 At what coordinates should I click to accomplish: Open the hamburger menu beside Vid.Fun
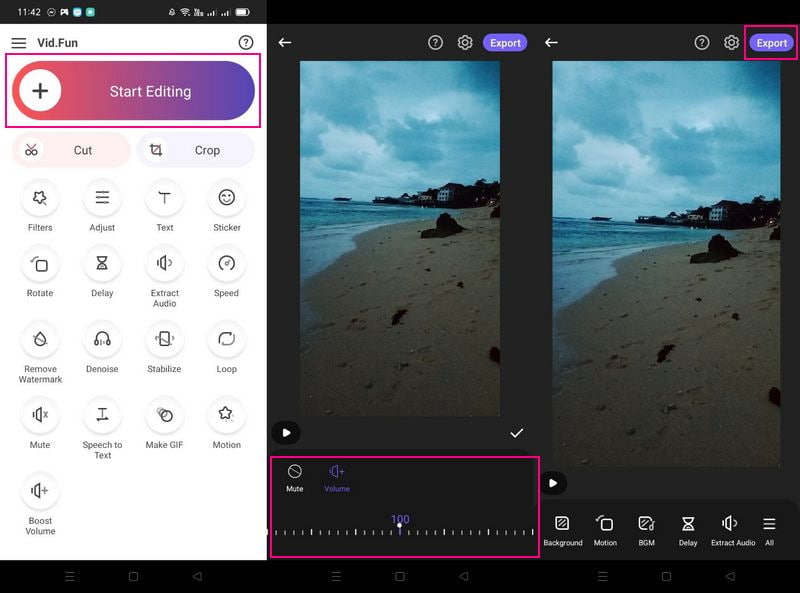tap(19, 43)
